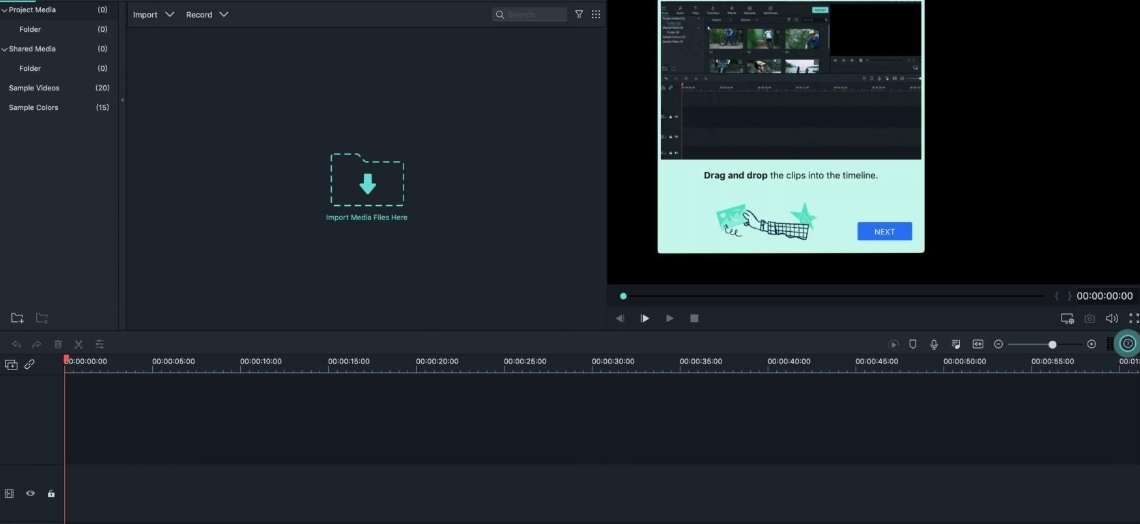The image size is (1140, 524).
Task: Click the tutorial screenshot thumbnail image
Action: click(x=791, y=80)
